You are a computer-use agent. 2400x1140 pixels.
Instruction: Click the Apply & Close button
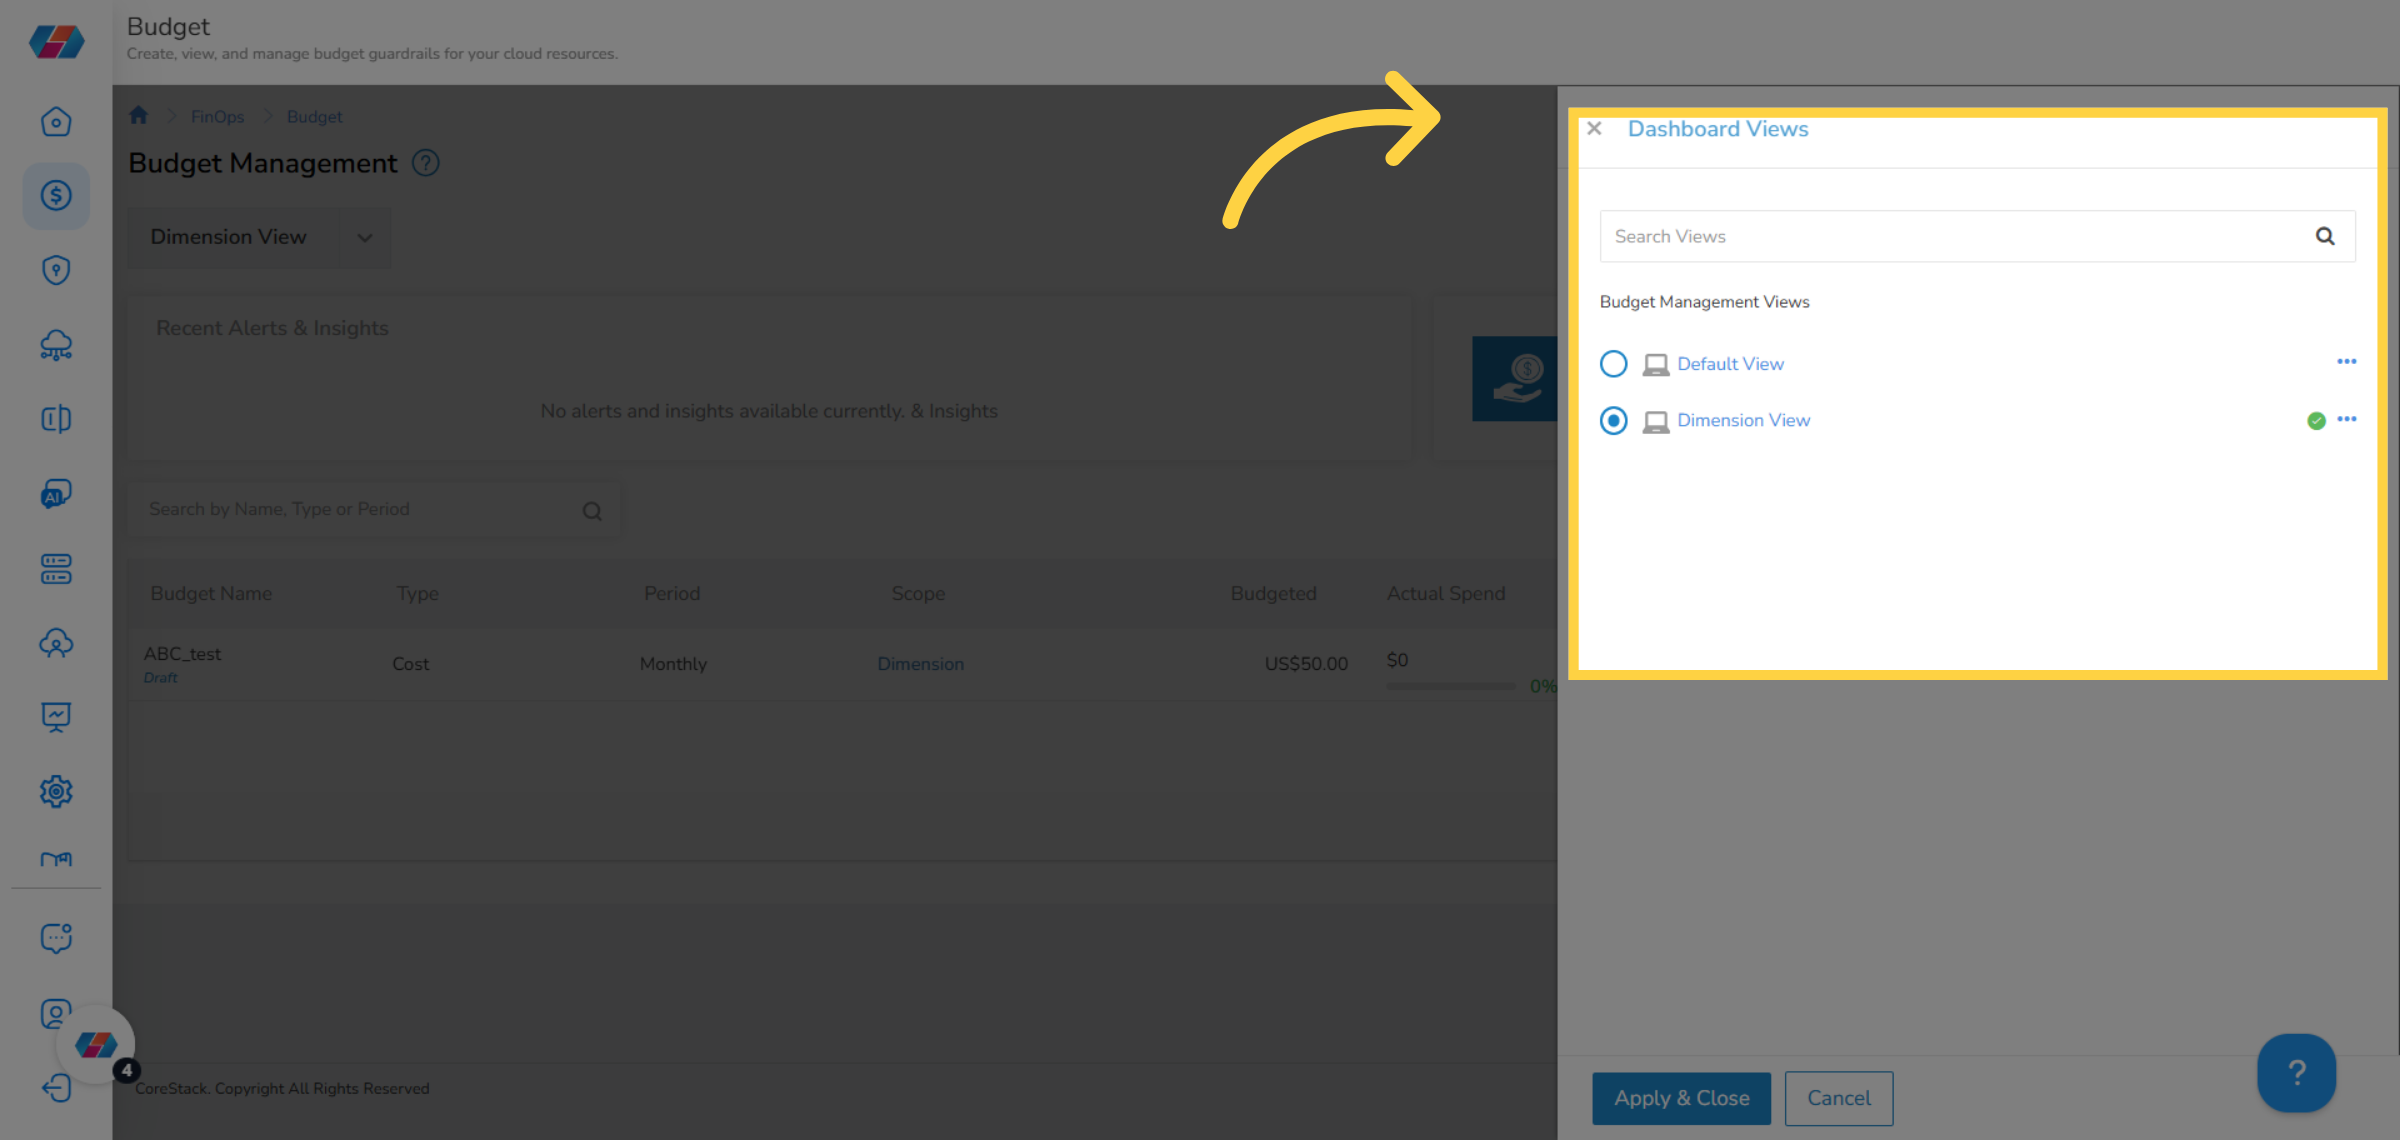click(1681, 1098)
